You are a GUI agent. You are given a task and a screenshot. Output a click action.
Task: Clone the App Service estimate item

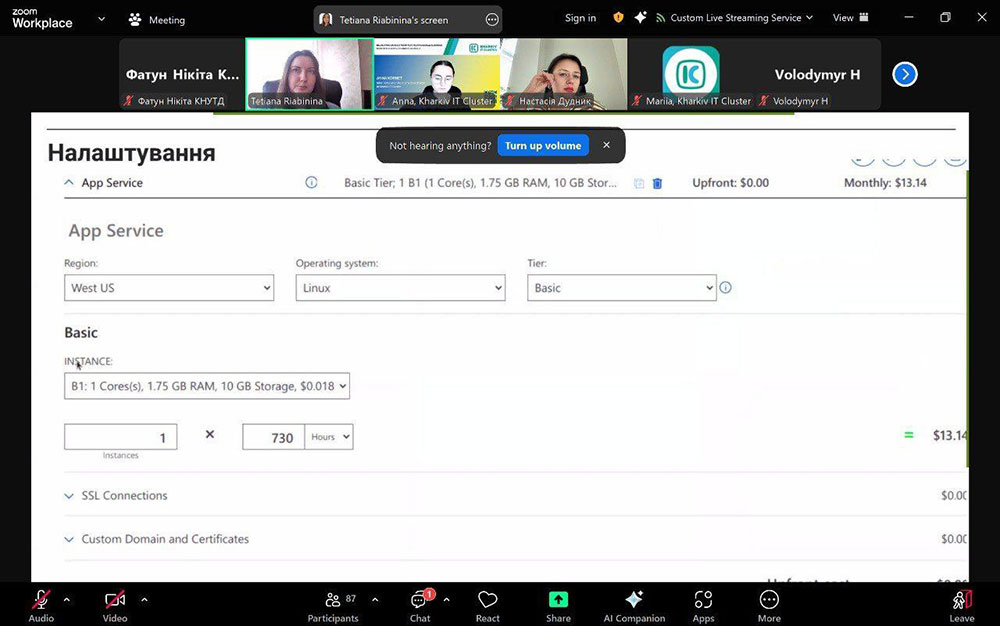638,184
